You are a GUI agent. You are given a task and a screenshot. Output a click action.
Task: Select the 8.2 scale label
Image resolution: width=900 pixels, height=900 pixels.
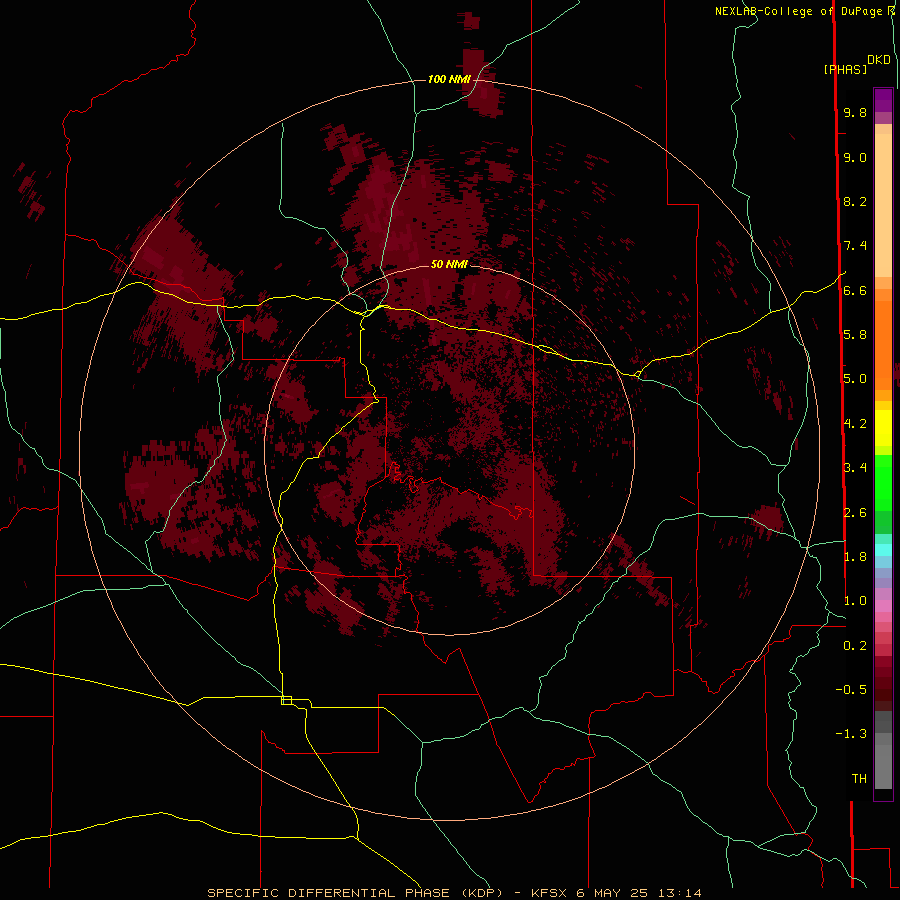point(855,201)
